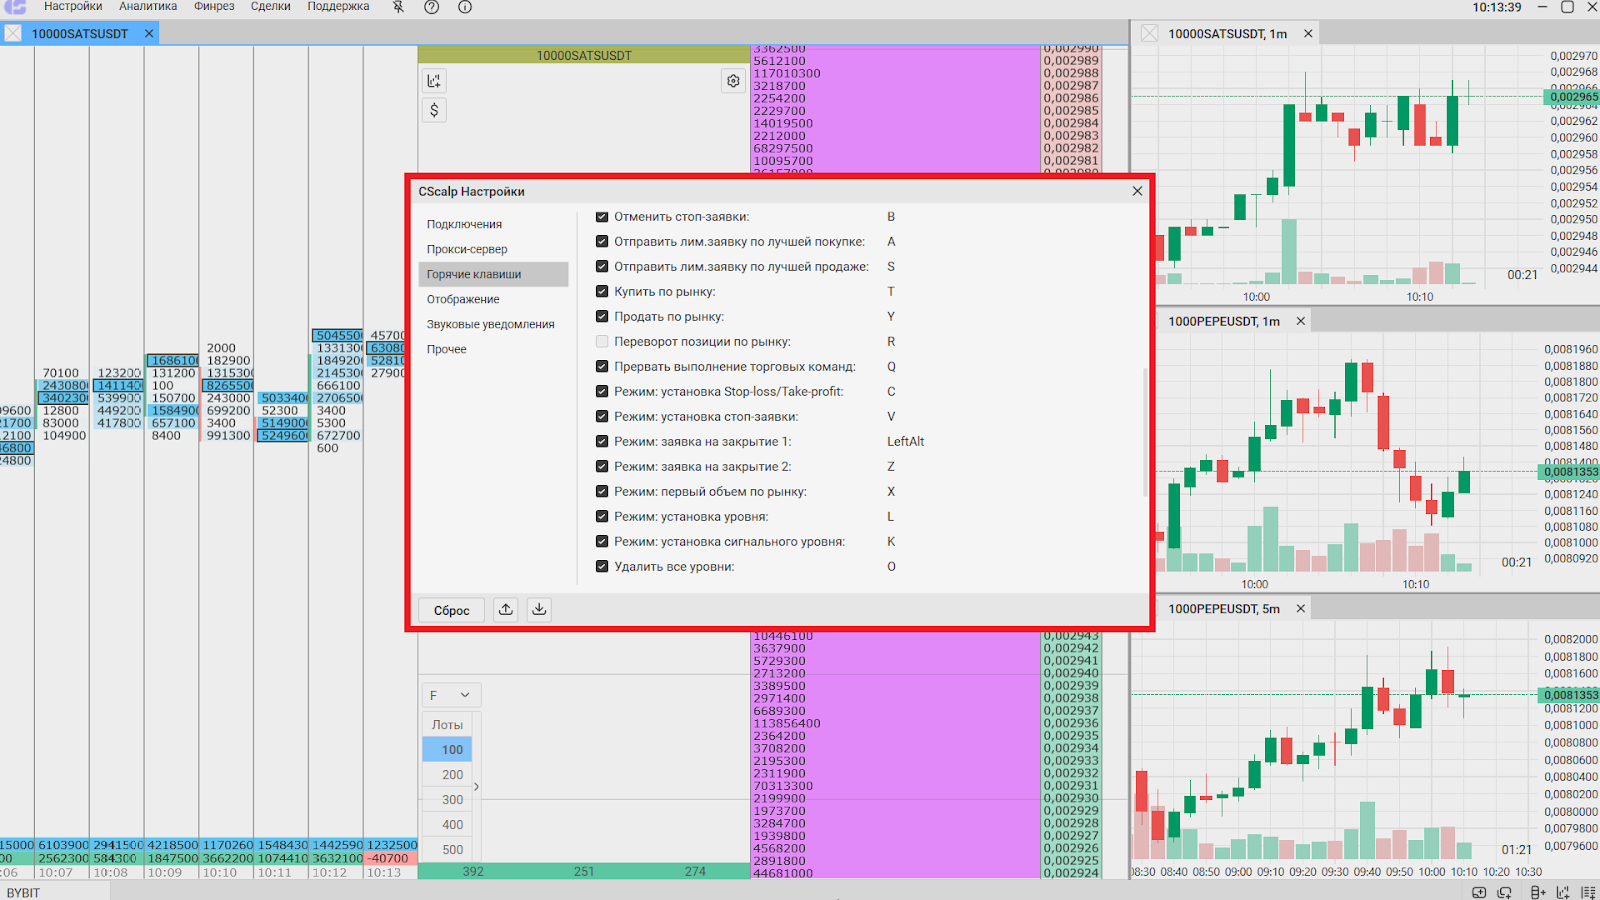Import hotkey settings with the download icon
This screenshot has height=900, width=1600.
pyautogui.click(x=539, y=610)
